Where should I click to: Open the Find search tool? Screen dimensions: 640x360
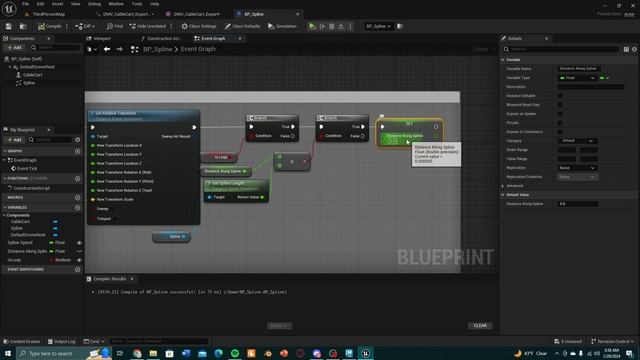(x=115, y=26)
